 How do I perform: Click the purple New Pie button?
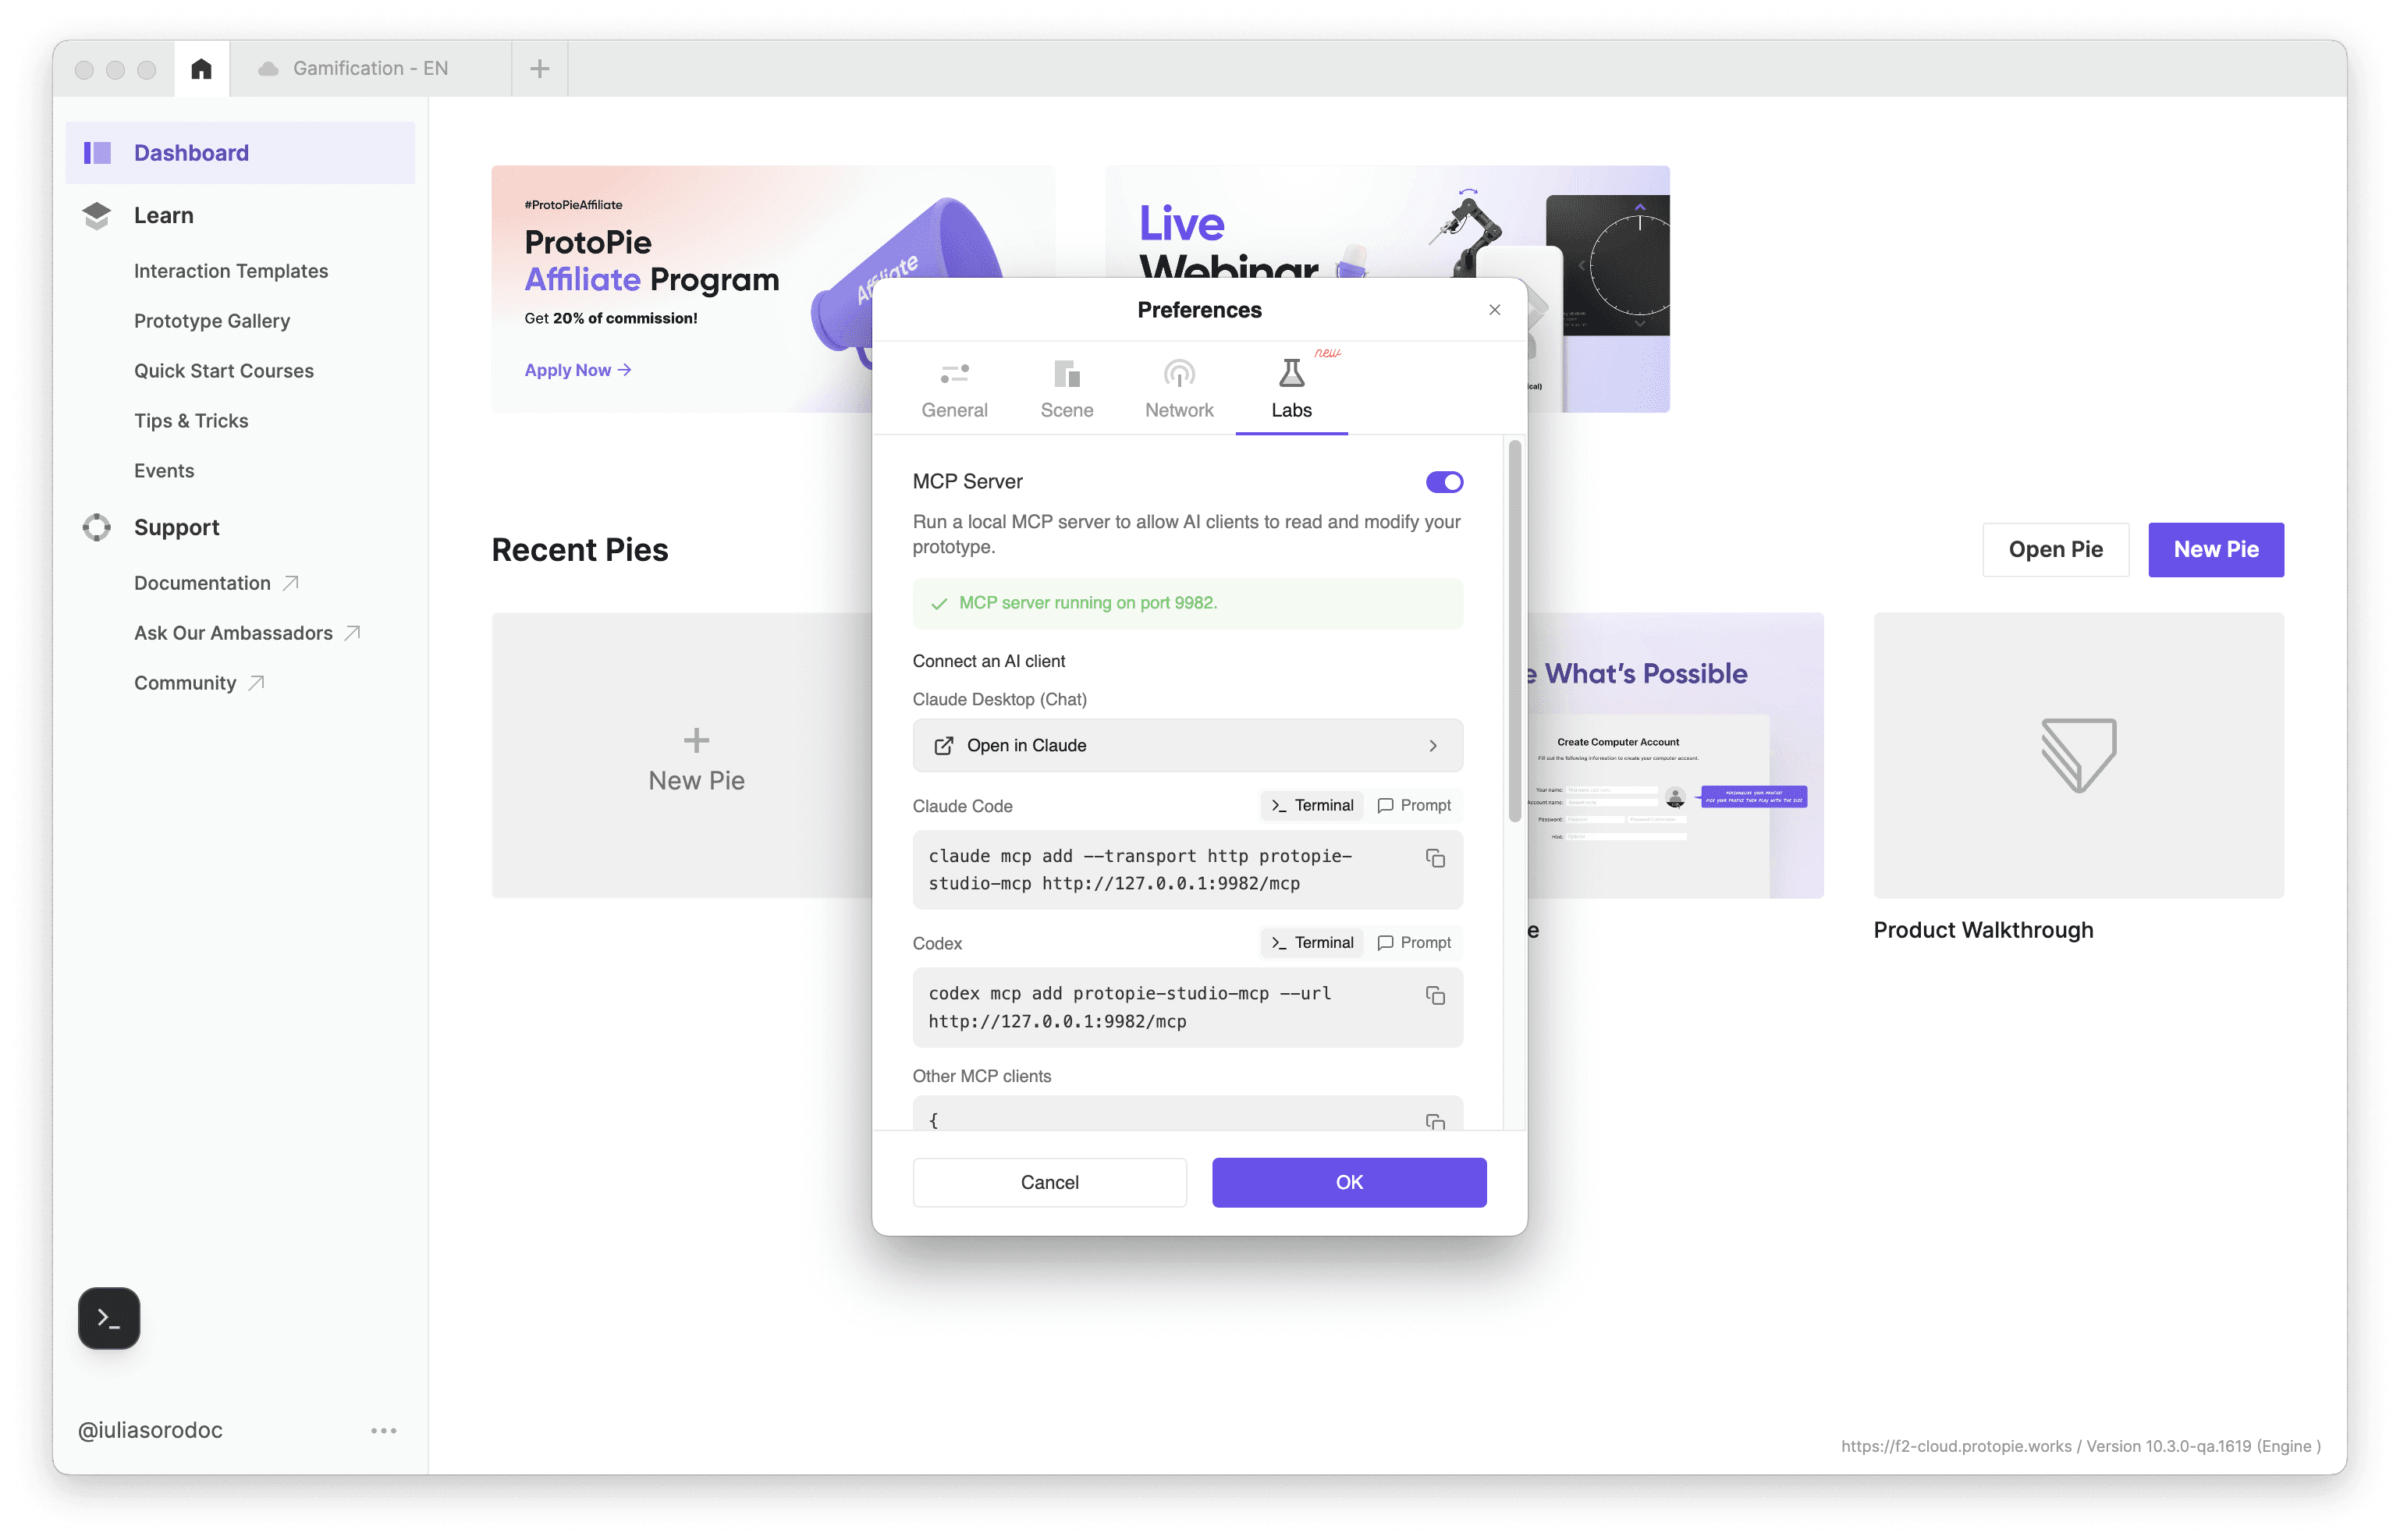coord(2216,549)
